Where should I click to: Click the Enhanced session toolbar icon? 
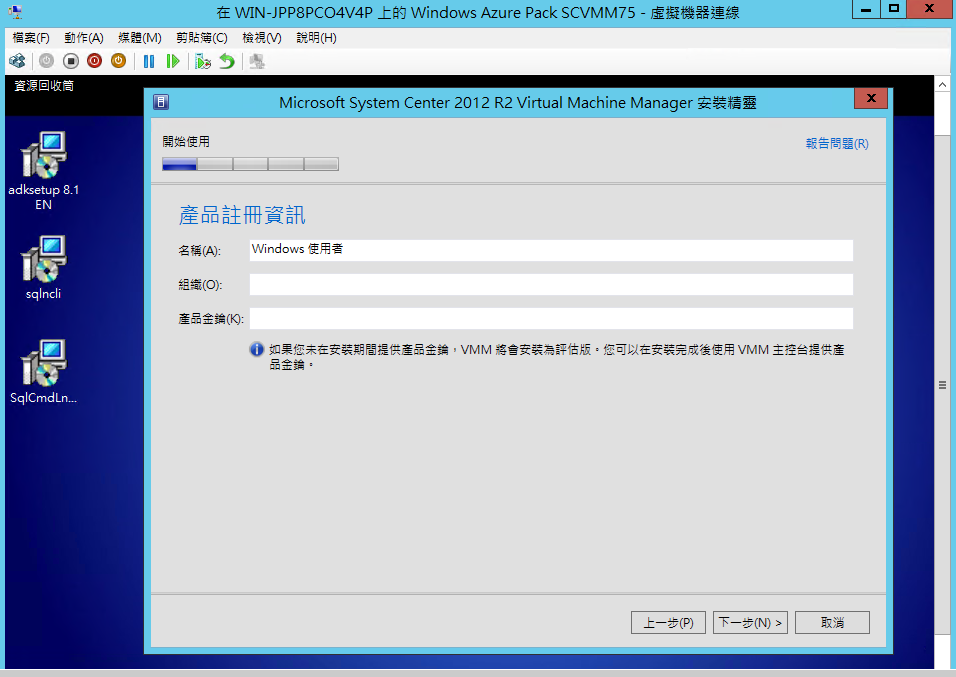[257, 61]
